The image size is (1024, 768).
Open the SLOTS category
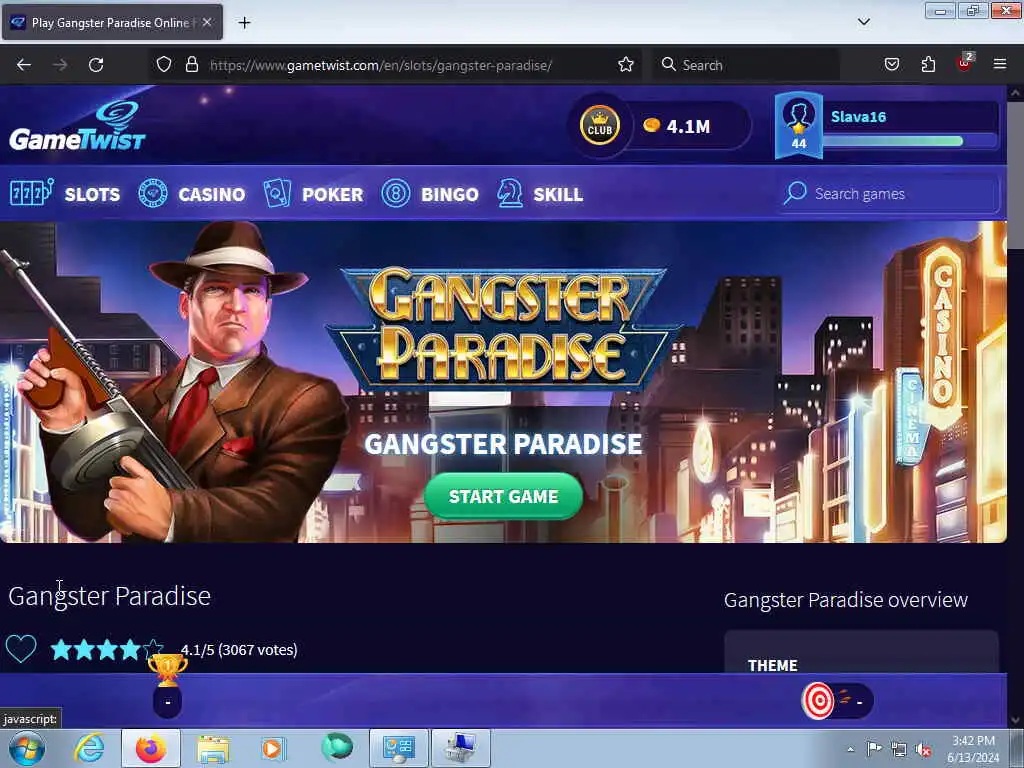click(x=92, y=195)
